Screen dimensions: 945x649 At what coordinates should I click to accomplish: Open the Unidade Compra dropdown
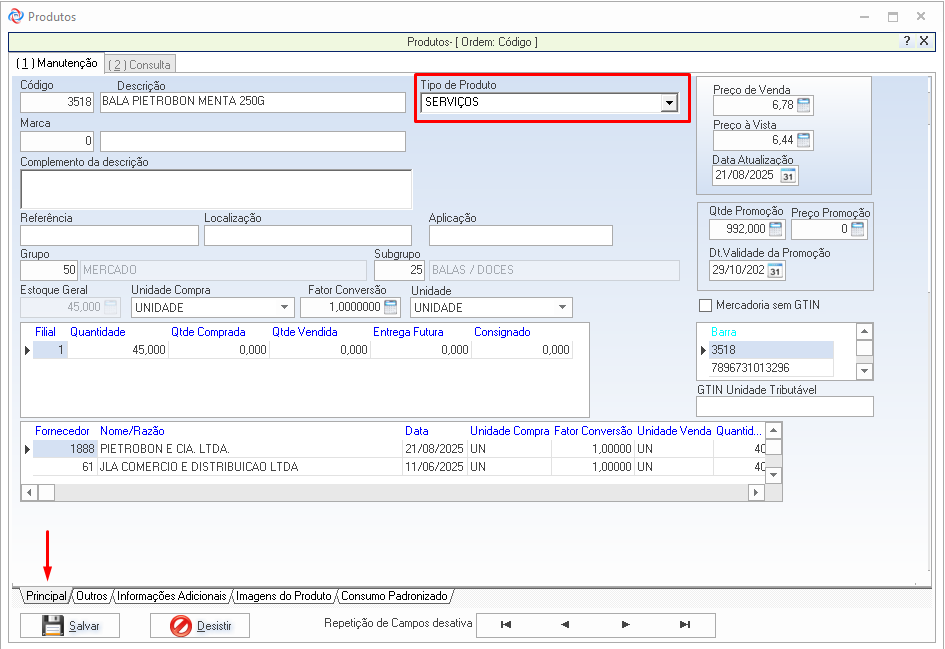285,308
